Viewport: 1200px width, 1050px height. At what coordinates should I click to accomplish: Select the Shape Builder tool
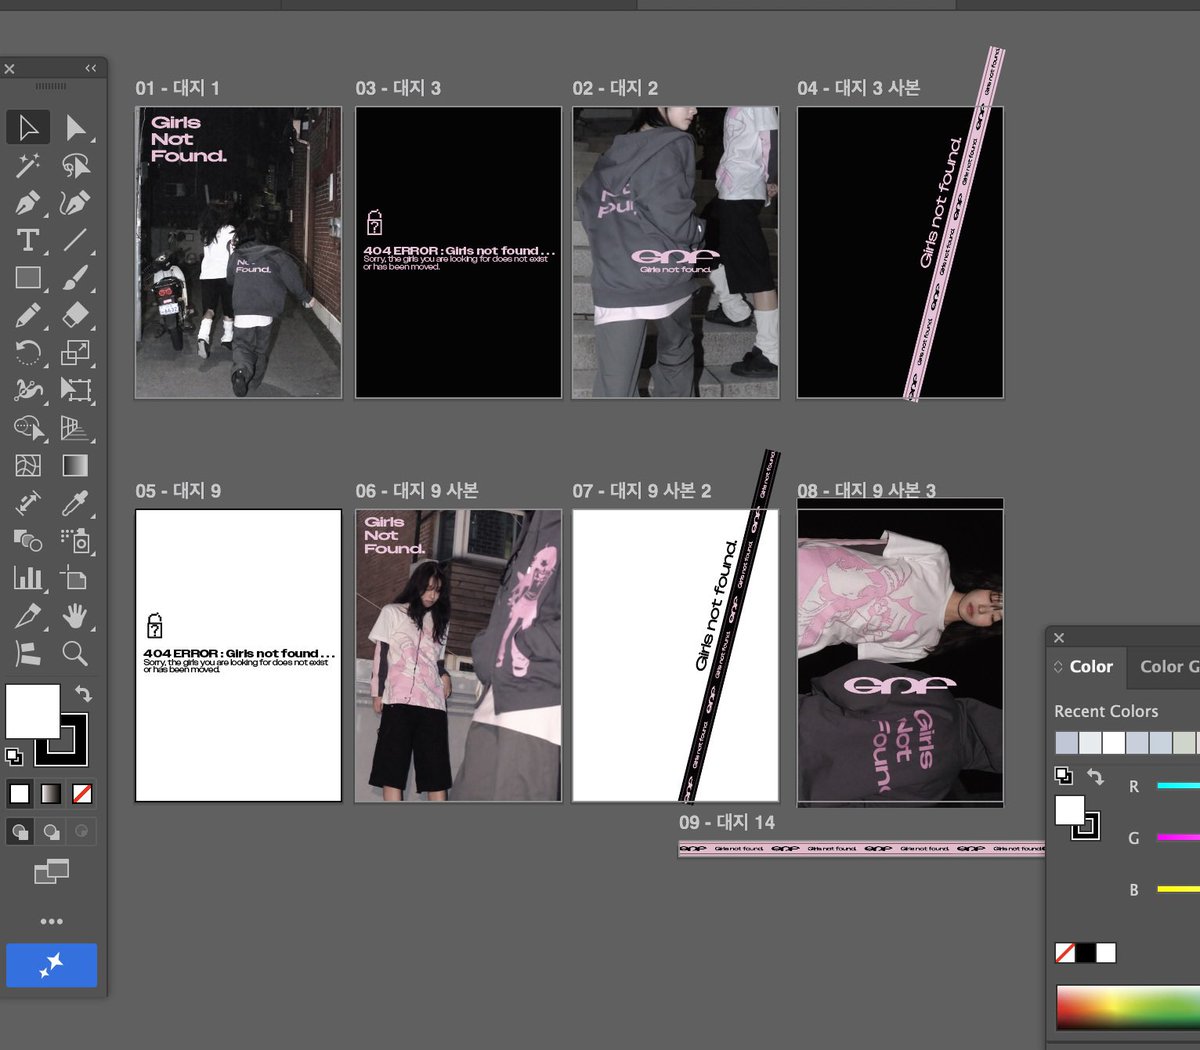(28, 428)
